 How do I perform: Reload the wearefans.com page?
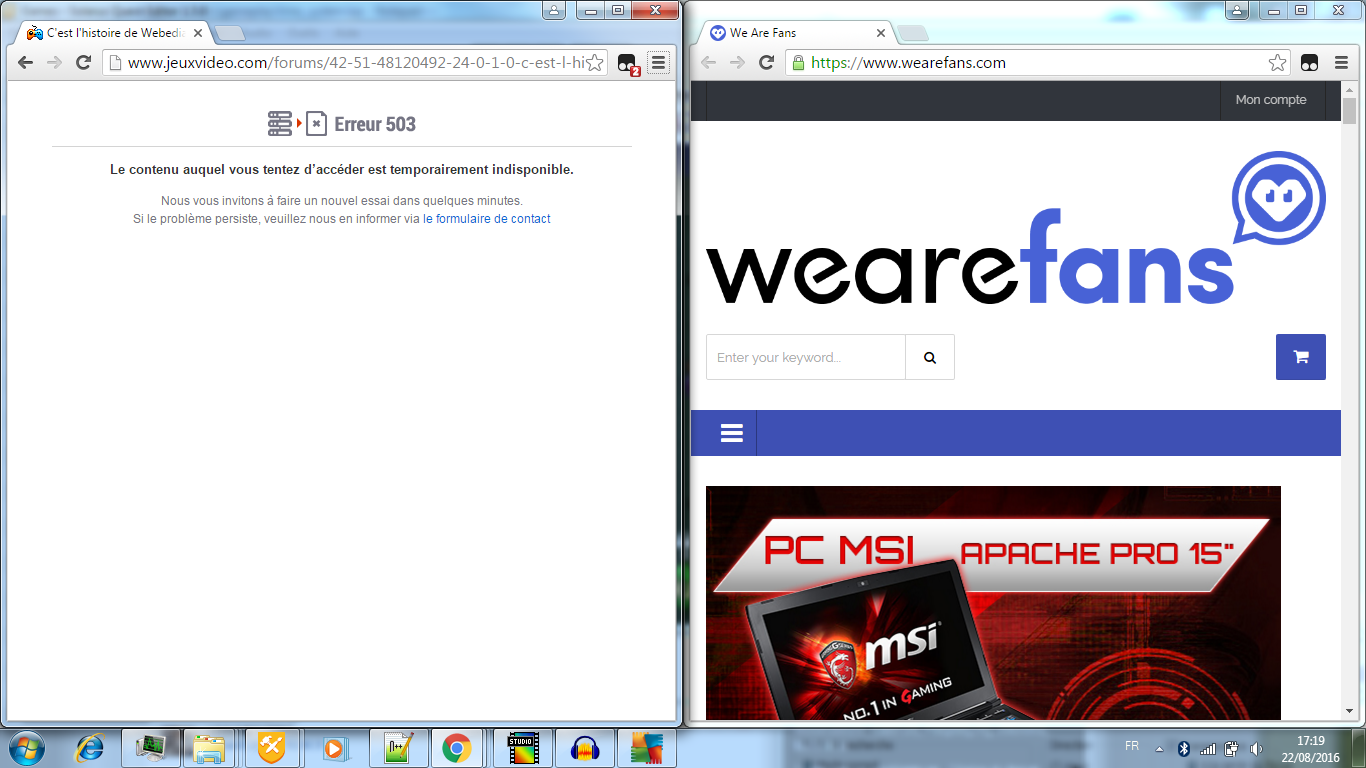[x=767, y=62]
